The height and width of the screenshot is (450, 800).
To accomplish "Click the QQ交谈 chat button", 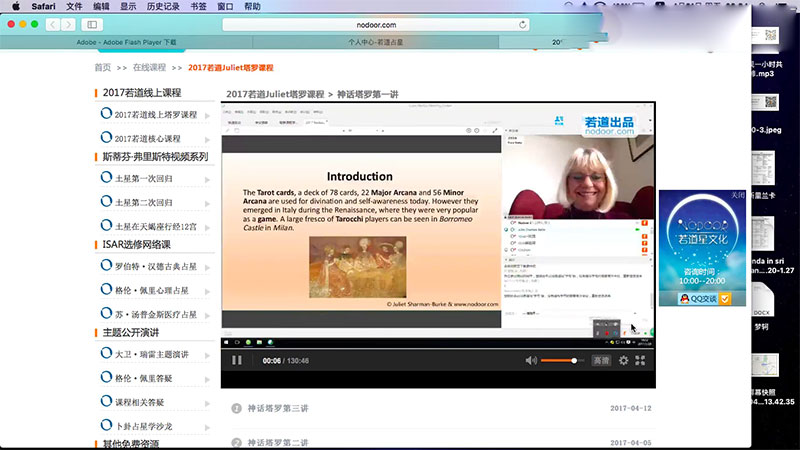I will pyautogui.click(x=704, y=298).
